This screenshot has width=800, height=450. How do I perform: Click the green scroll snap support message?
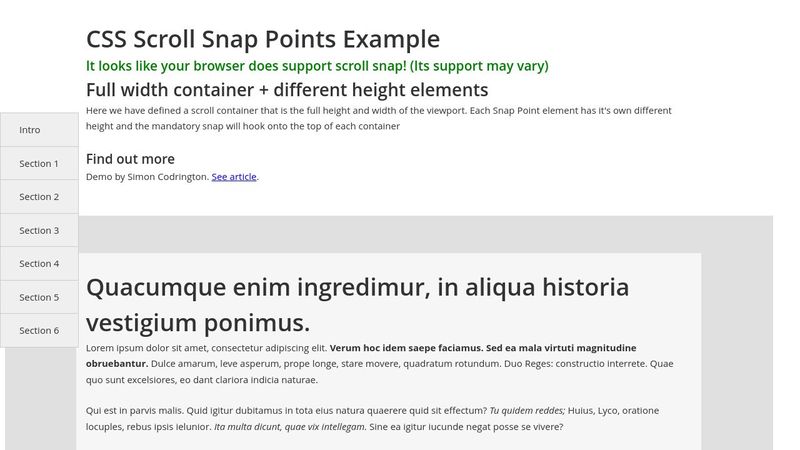click(x=317, y=66)
